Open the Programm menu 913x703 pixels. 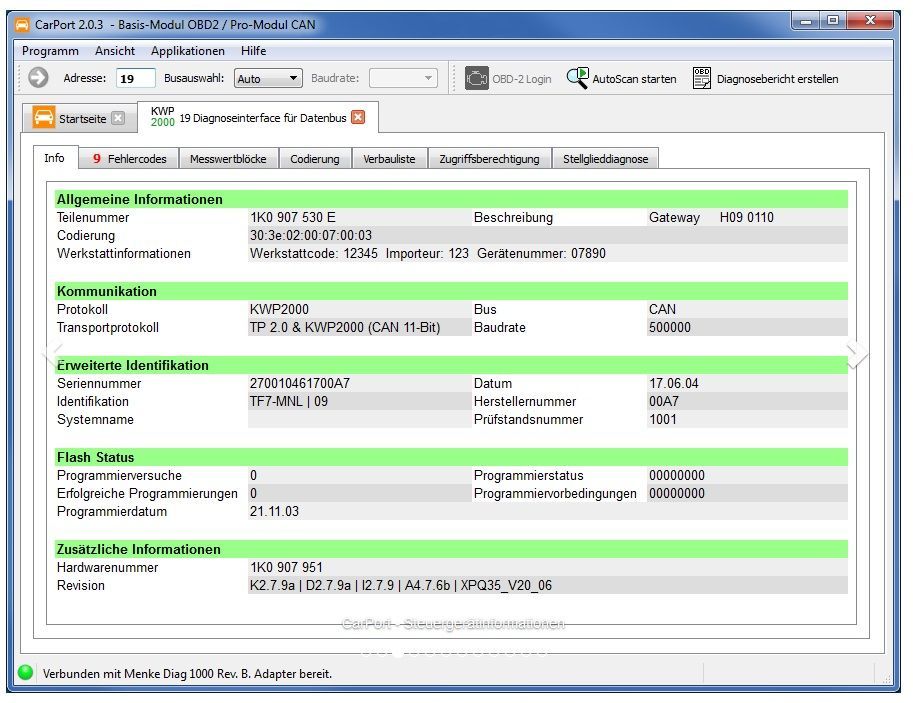click(x=50, y=51)
